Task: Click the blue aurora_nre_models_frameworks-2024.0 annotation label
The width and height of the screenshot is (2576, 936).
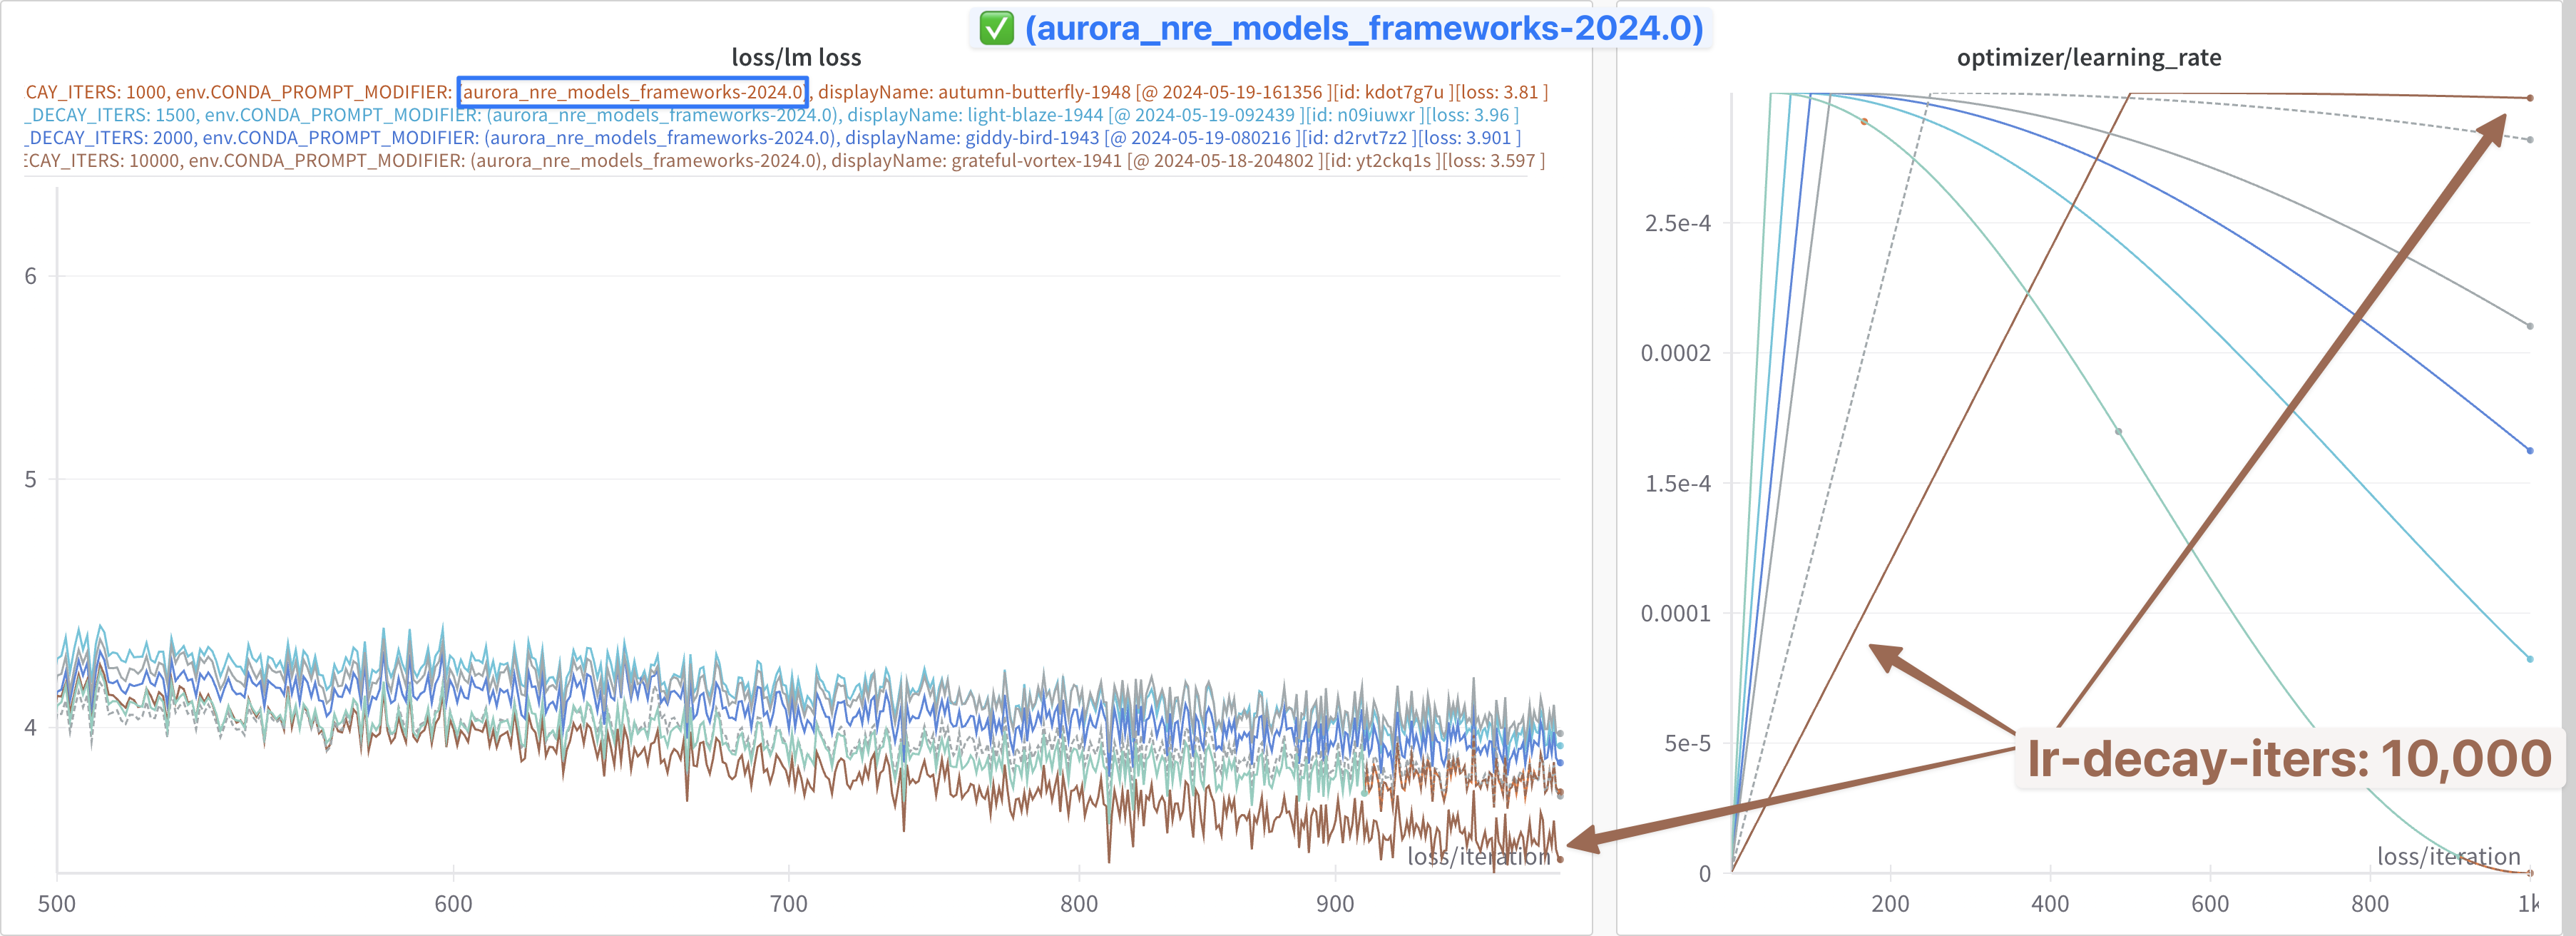Action: pos(1363,28)
